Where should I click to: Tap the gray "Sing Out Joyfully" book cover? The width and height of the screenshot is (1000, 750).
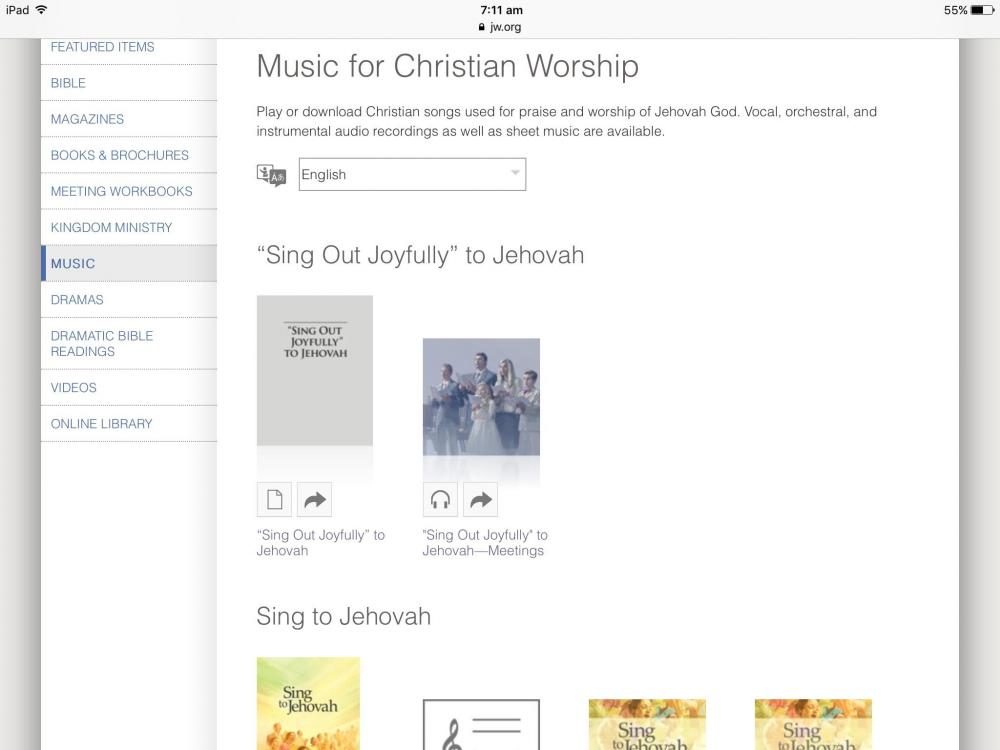click(x=315, y=370)
